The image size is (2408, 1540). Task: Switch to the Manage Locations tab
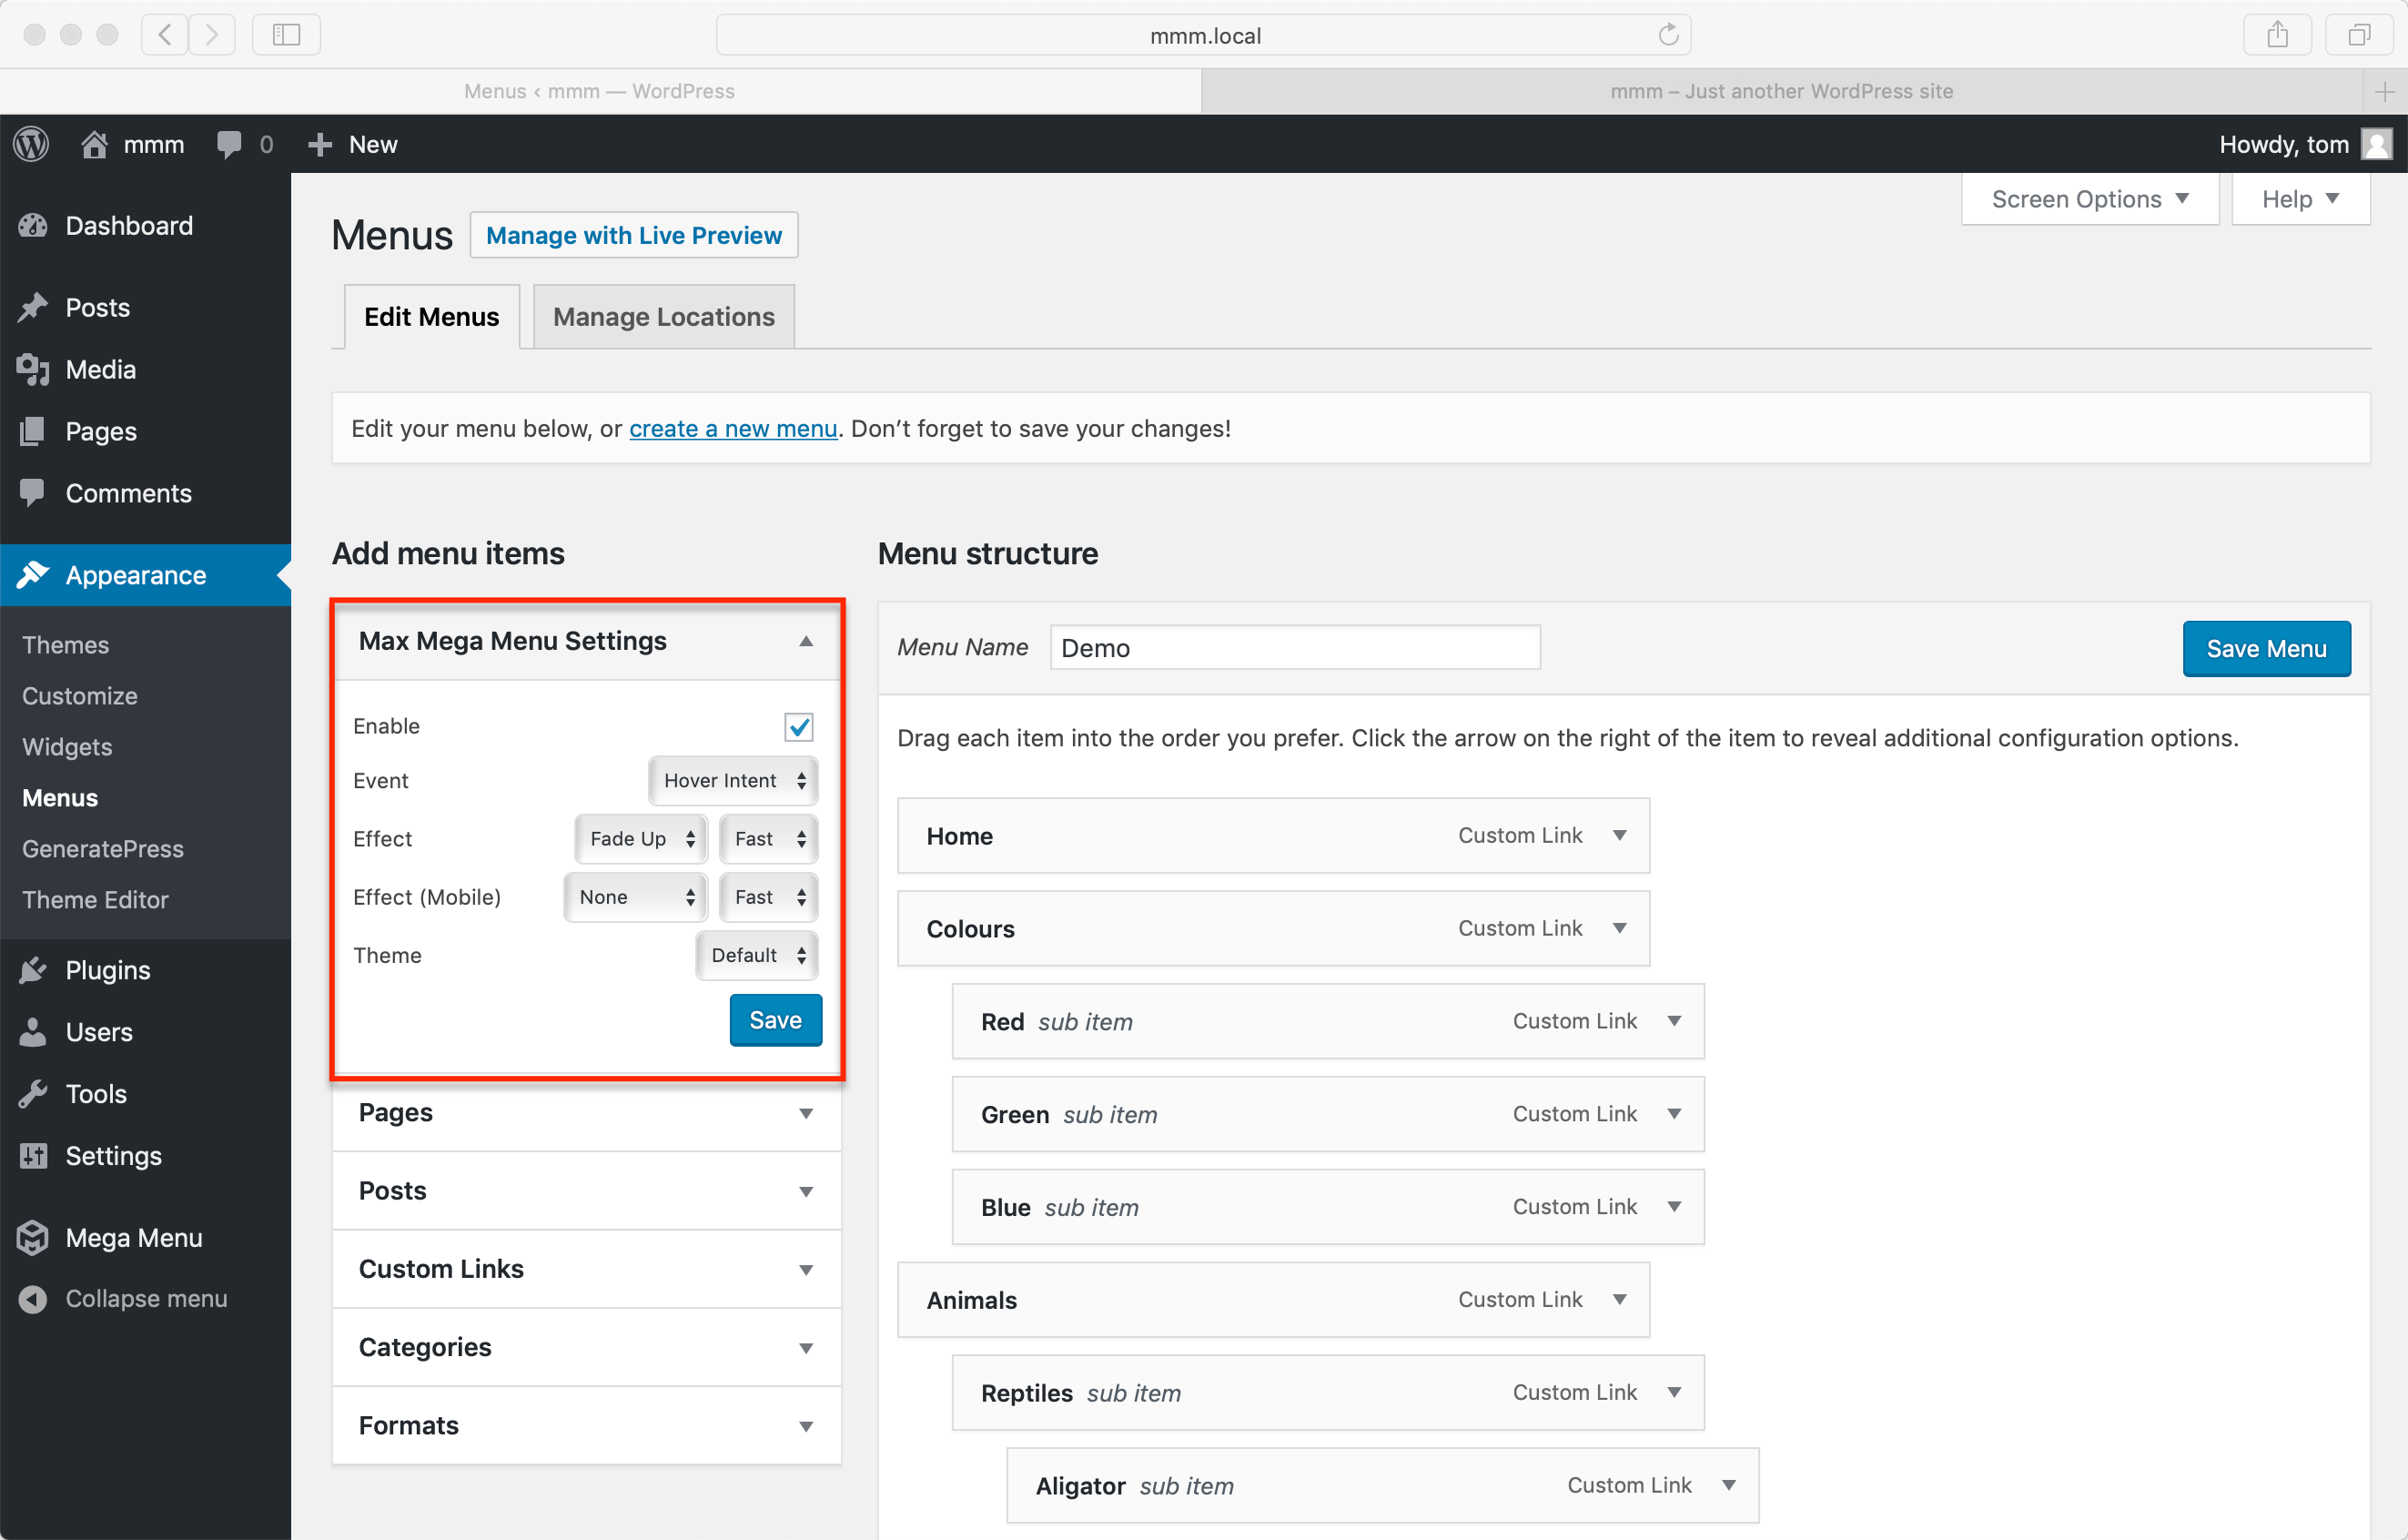coord(663,317)
